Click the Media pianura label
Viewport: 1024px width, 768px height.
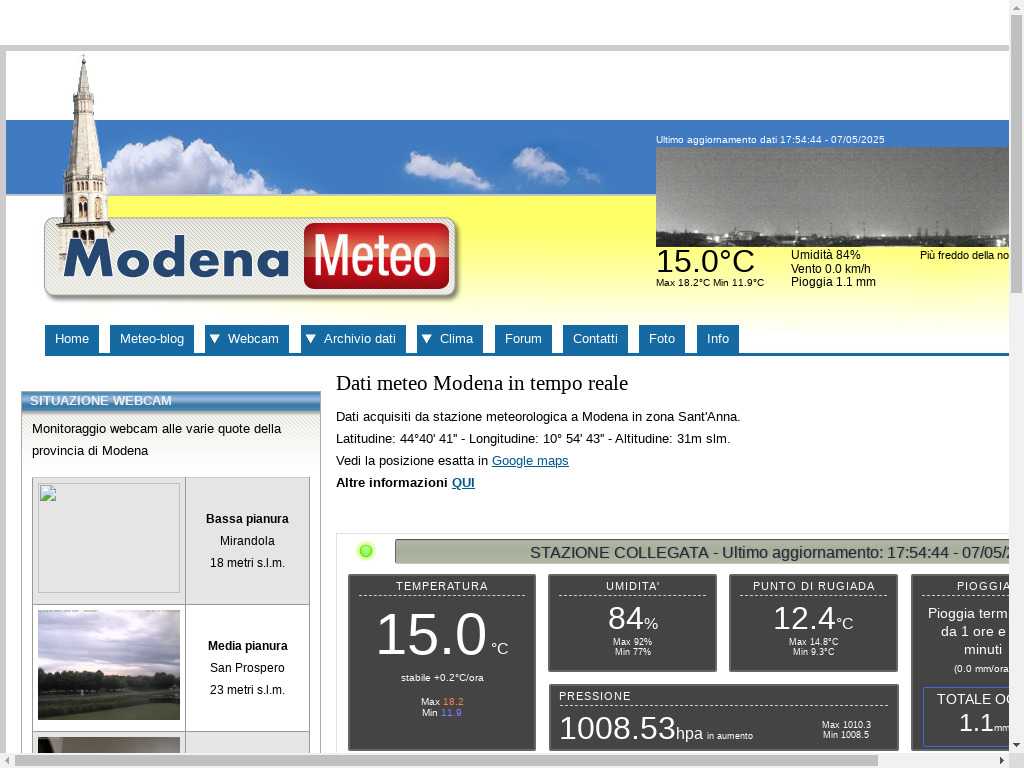[x=248, y=645]
